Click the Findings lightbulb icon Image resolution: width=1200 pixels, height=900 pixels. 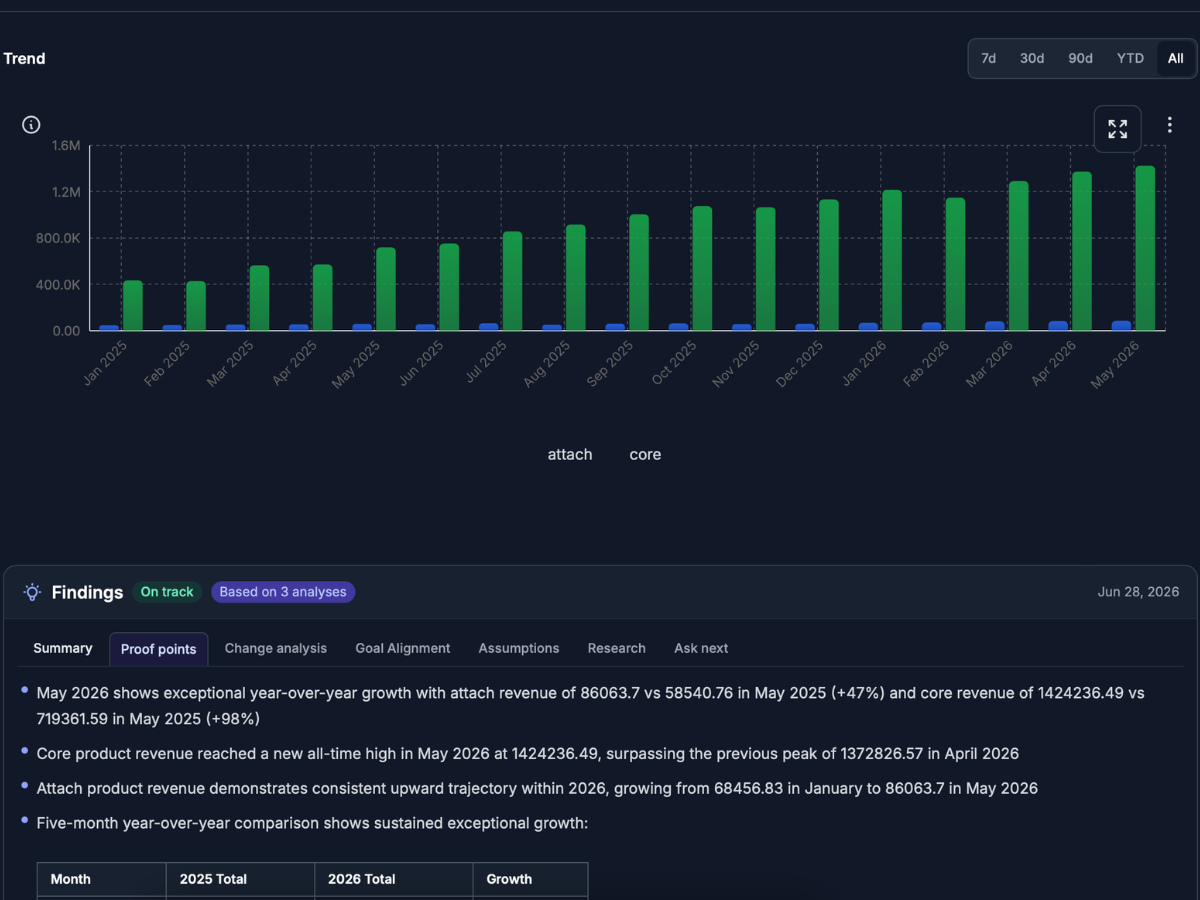[32, 592]
